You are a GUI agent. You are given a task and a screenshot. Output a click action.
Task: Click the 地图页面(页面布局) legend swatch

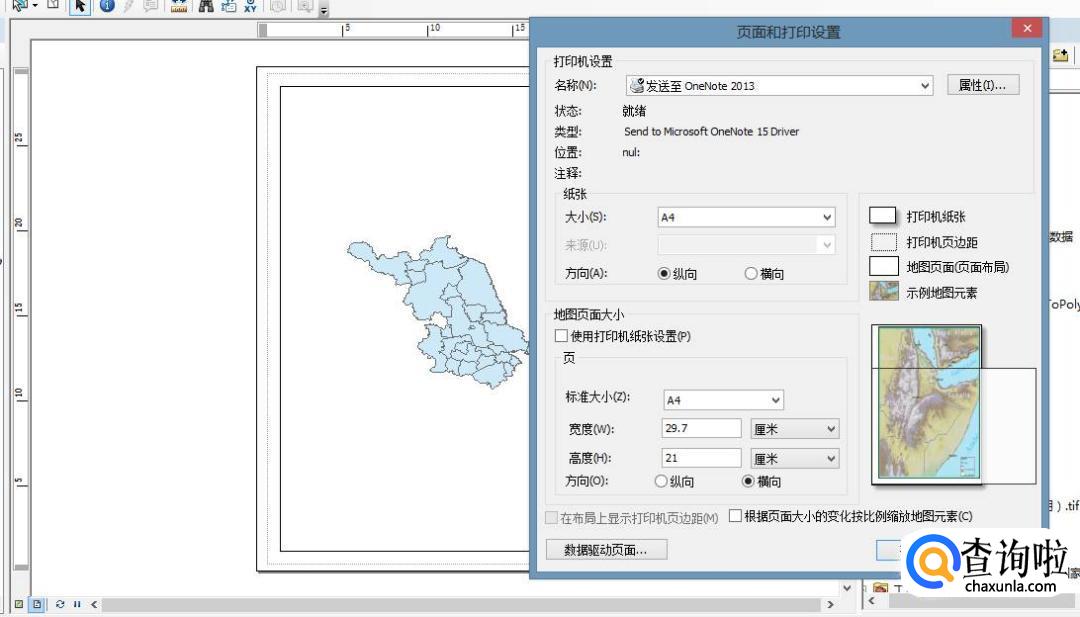(x=884, y=266)
